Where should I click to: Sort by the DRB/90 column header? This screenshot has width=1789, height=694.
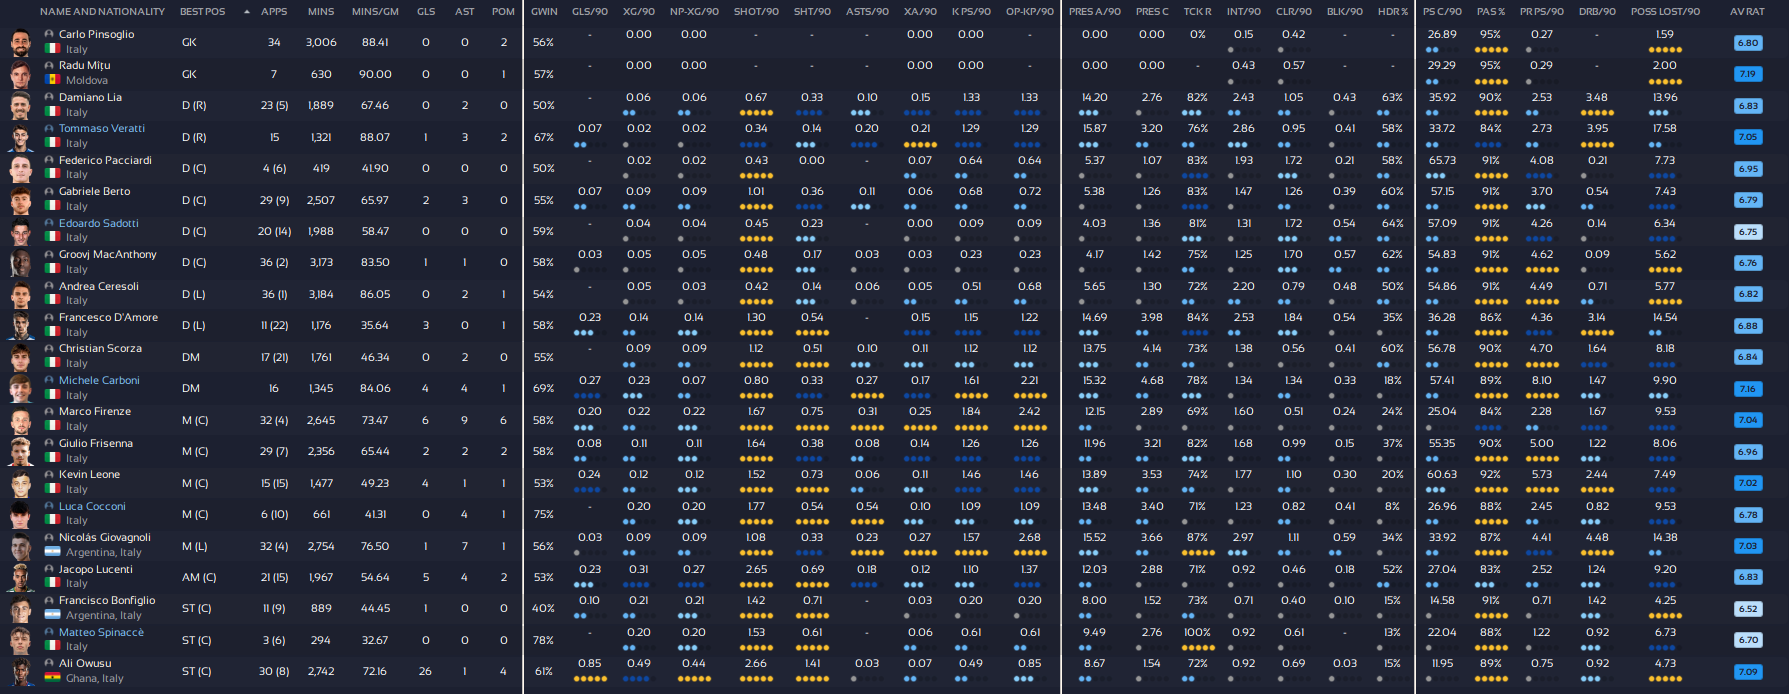point(1597,12)
